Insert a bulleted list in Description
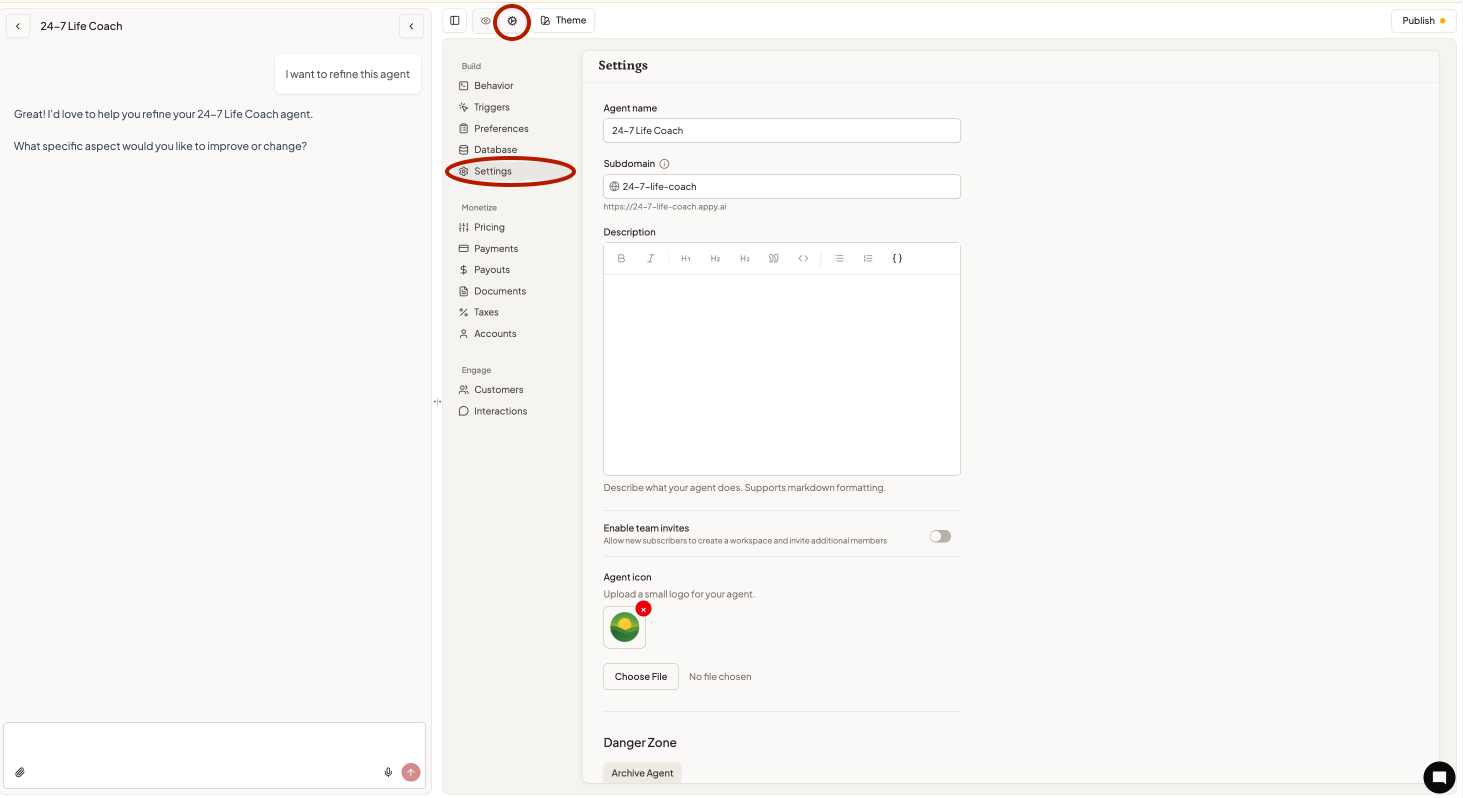This screenshot has height=798, width=1463. (839, 258)
